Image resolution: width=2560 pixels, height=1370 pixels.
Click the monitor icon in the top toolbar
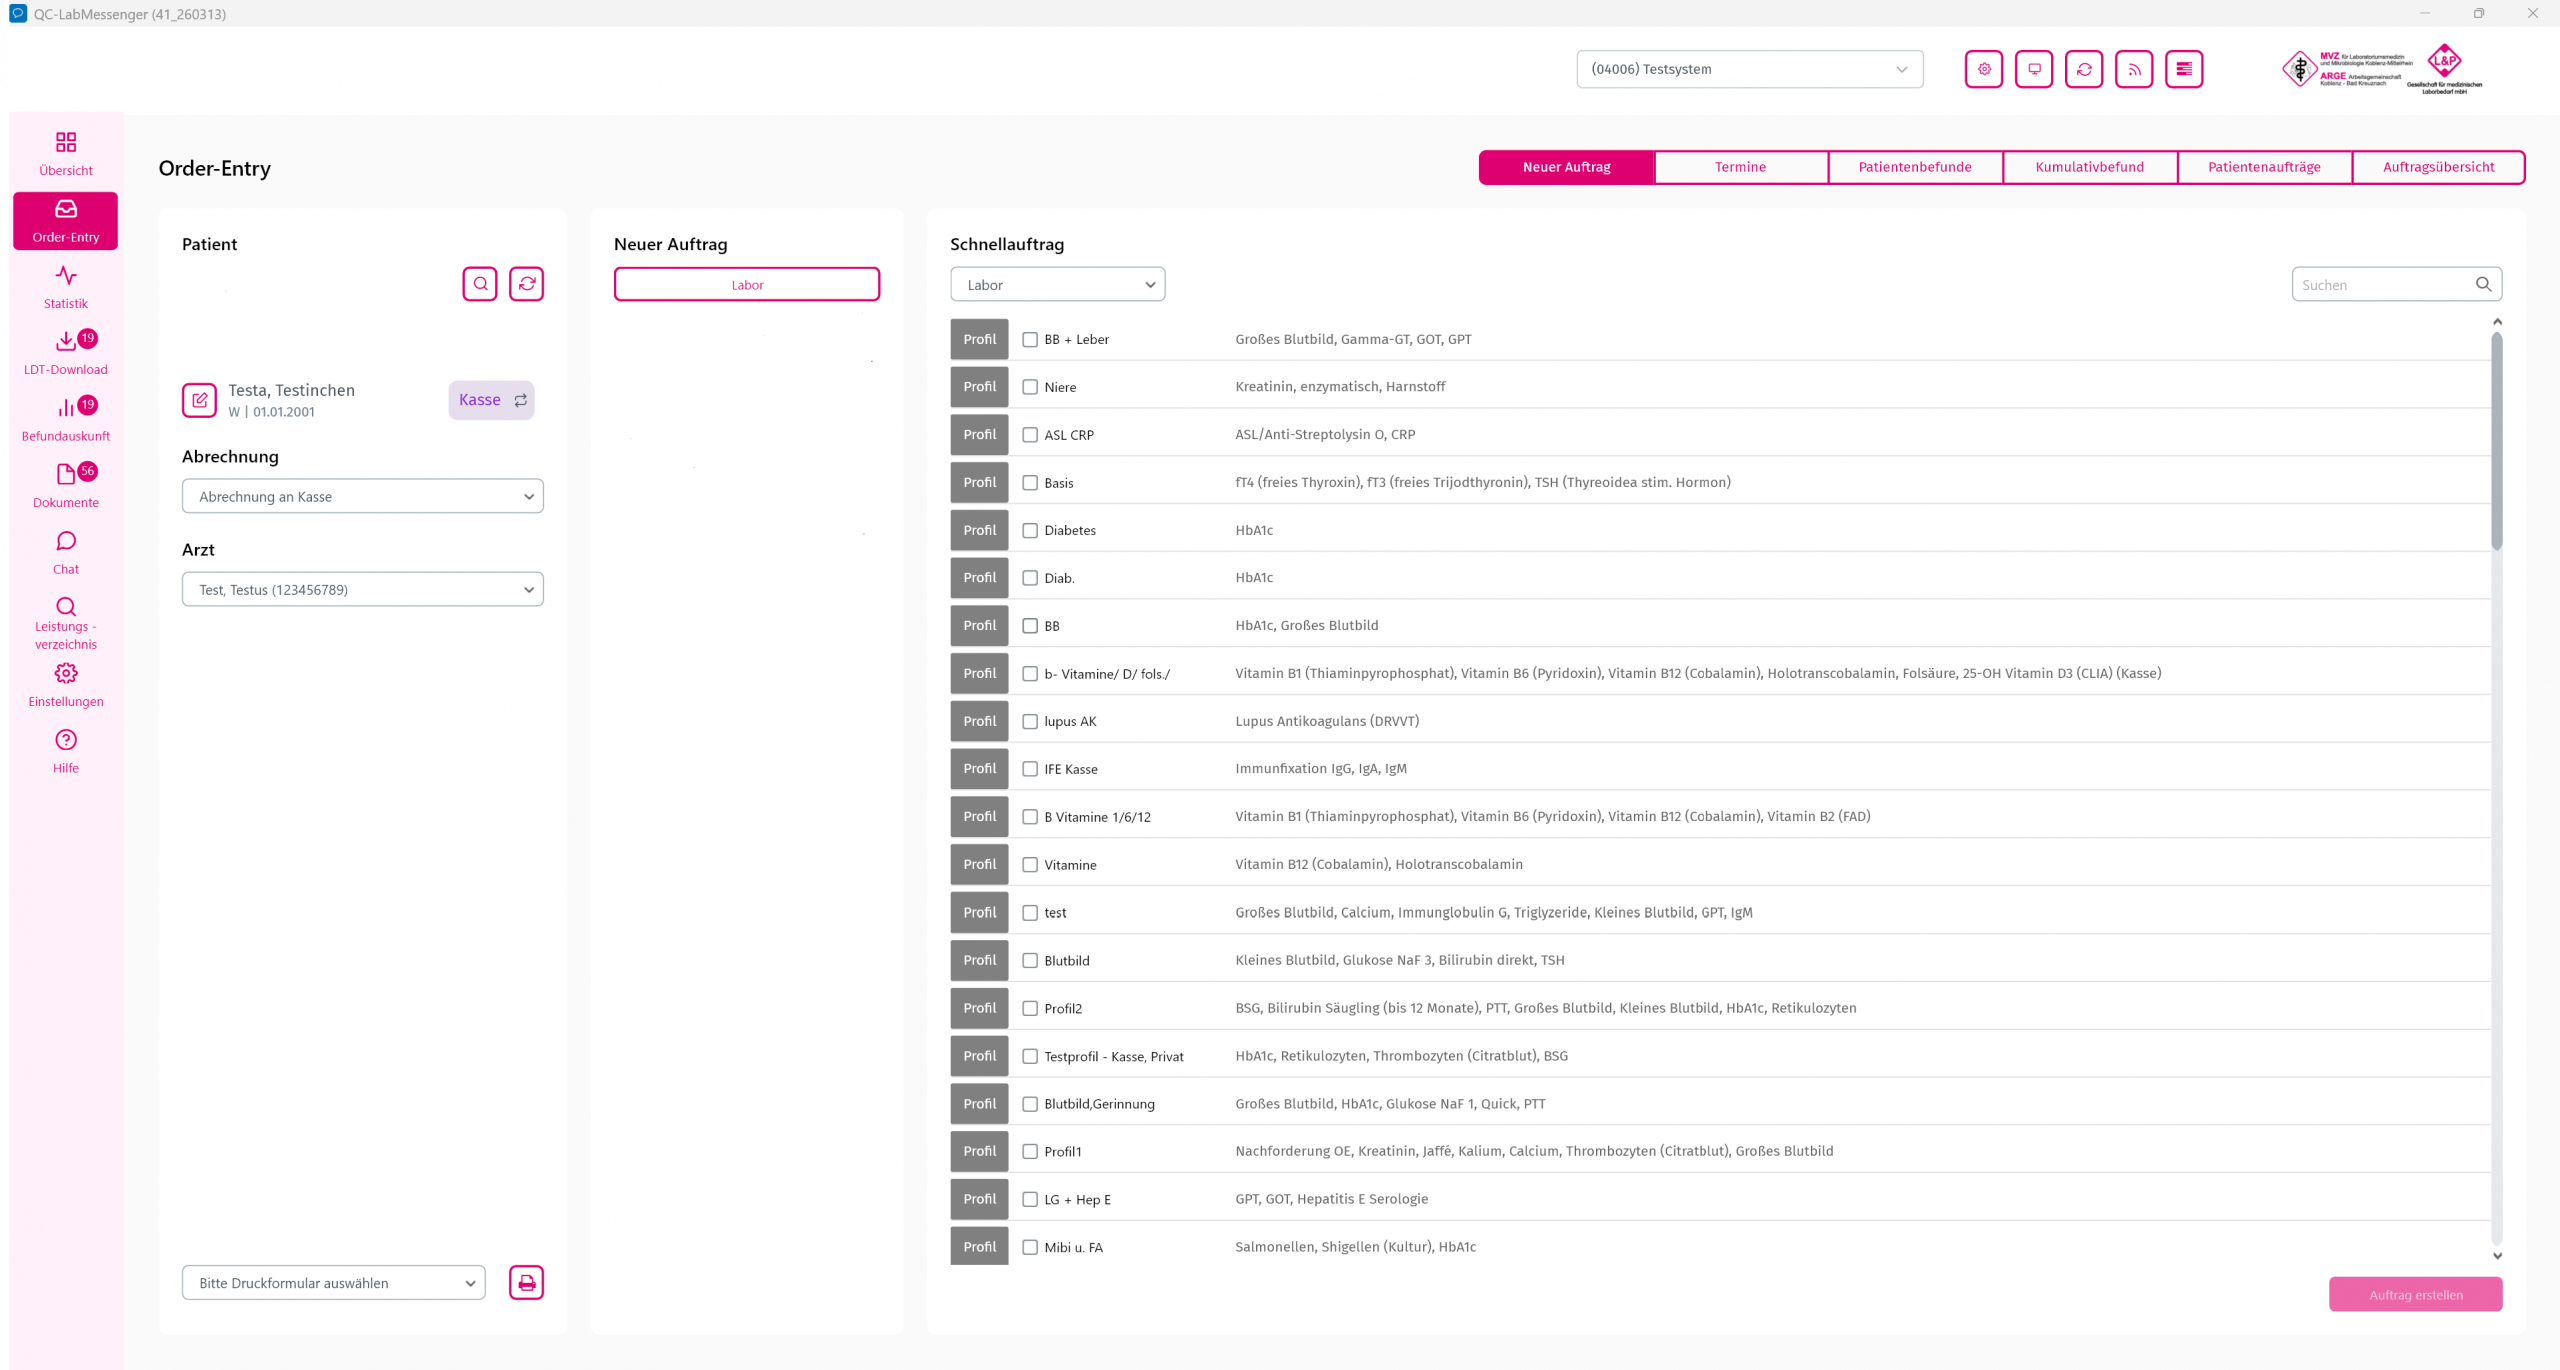click(2034, 69)
